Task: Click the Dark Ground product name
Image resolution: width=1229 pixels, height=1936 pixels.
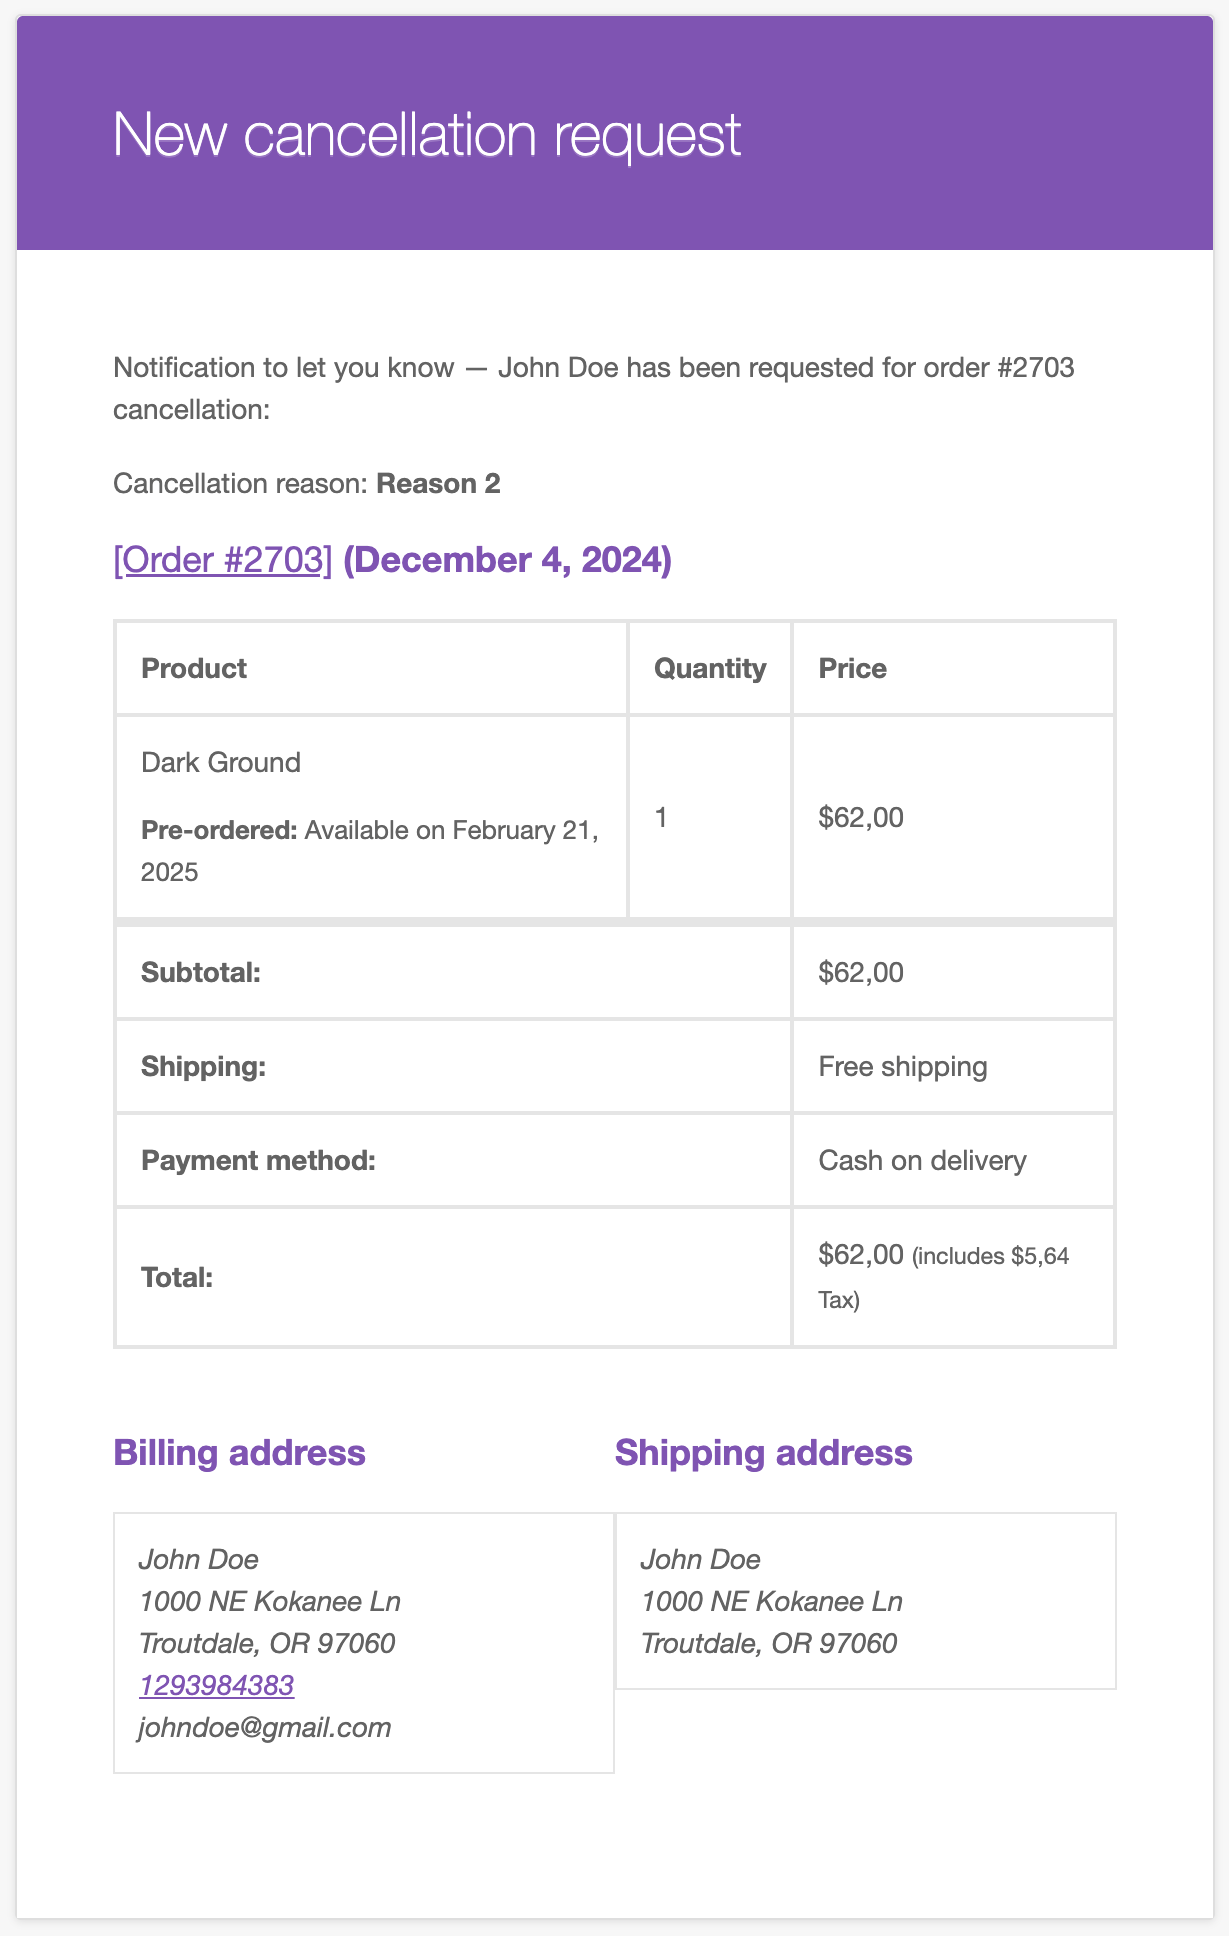Action: (x=221, y=762)
